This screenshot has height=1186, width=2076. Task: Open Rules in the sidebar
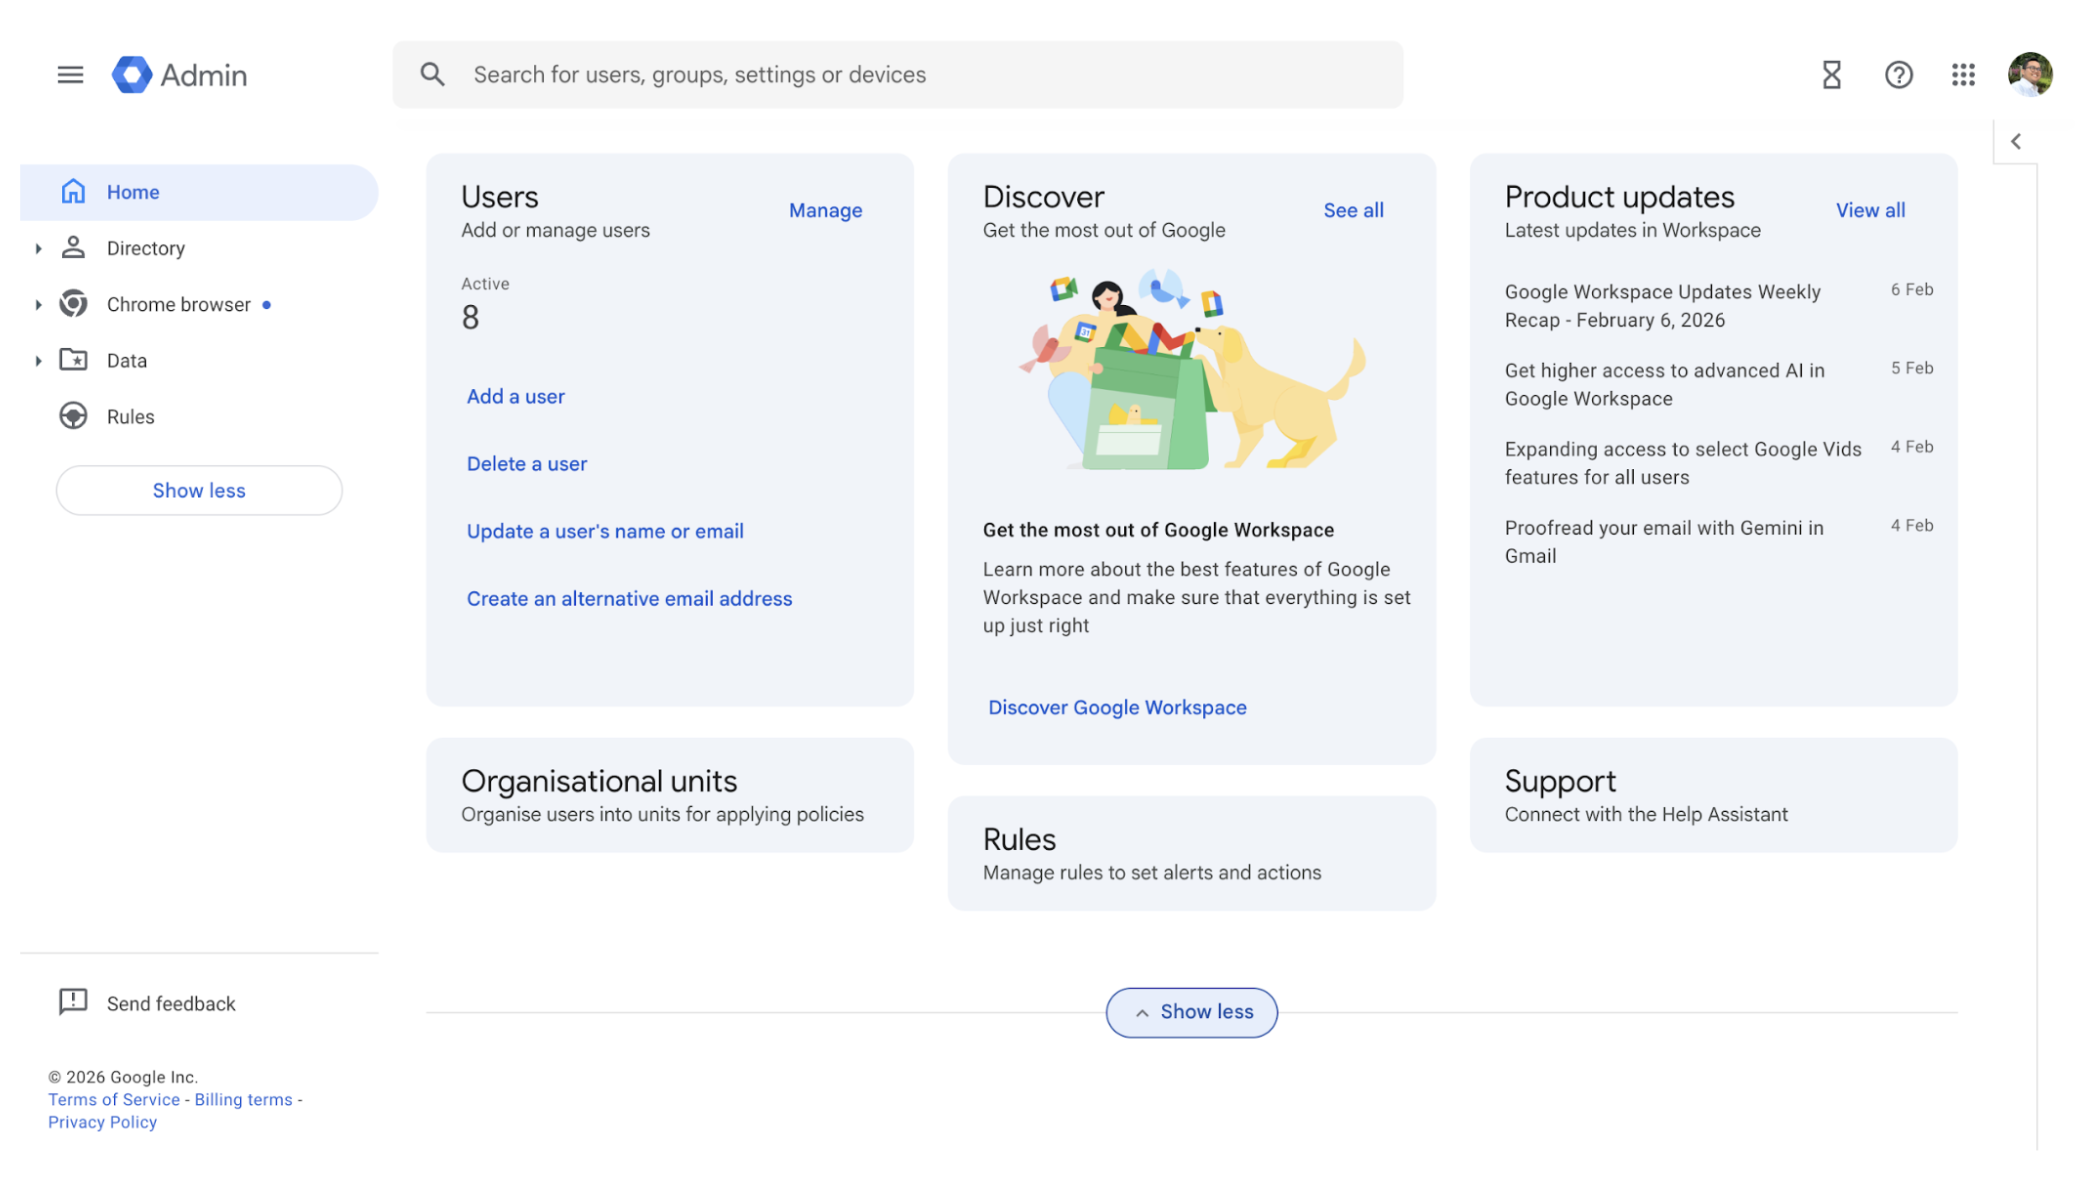pyautogui.click(x=130, y=416)
